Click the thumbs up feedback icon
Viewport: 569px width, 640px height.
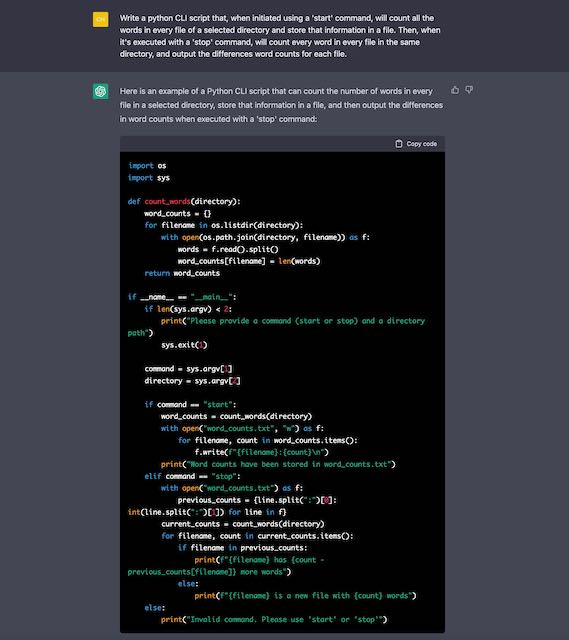[x=455, y=90]
